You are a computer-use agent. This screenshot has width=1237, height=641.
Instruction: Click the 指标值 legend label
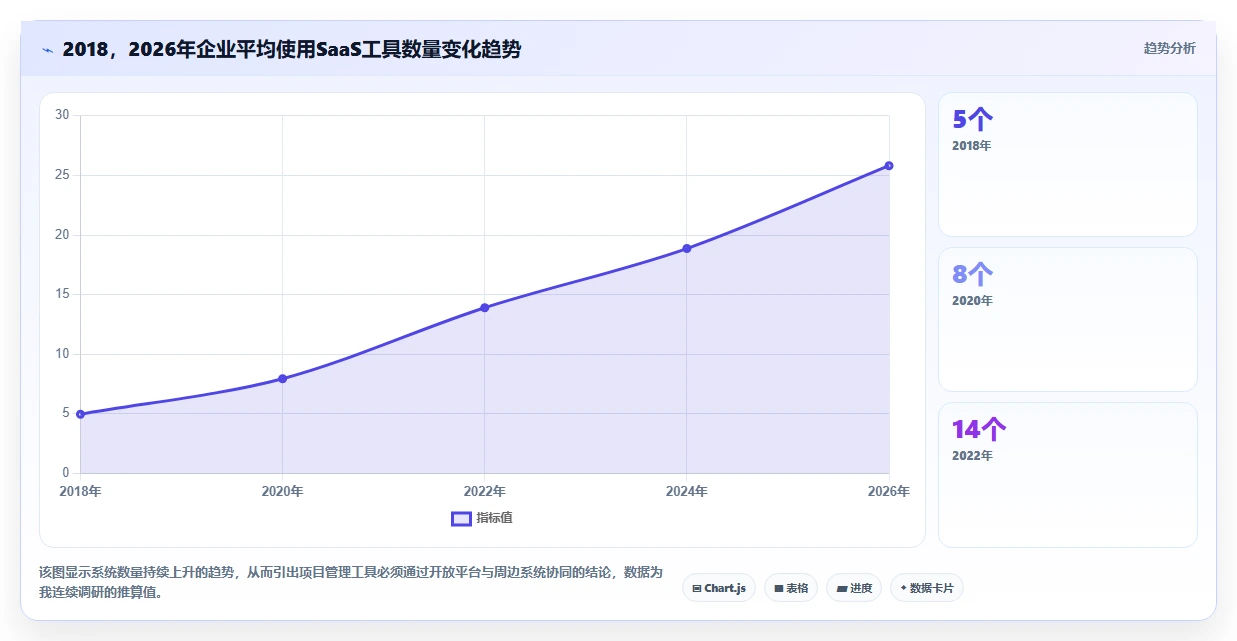(494, 518)
